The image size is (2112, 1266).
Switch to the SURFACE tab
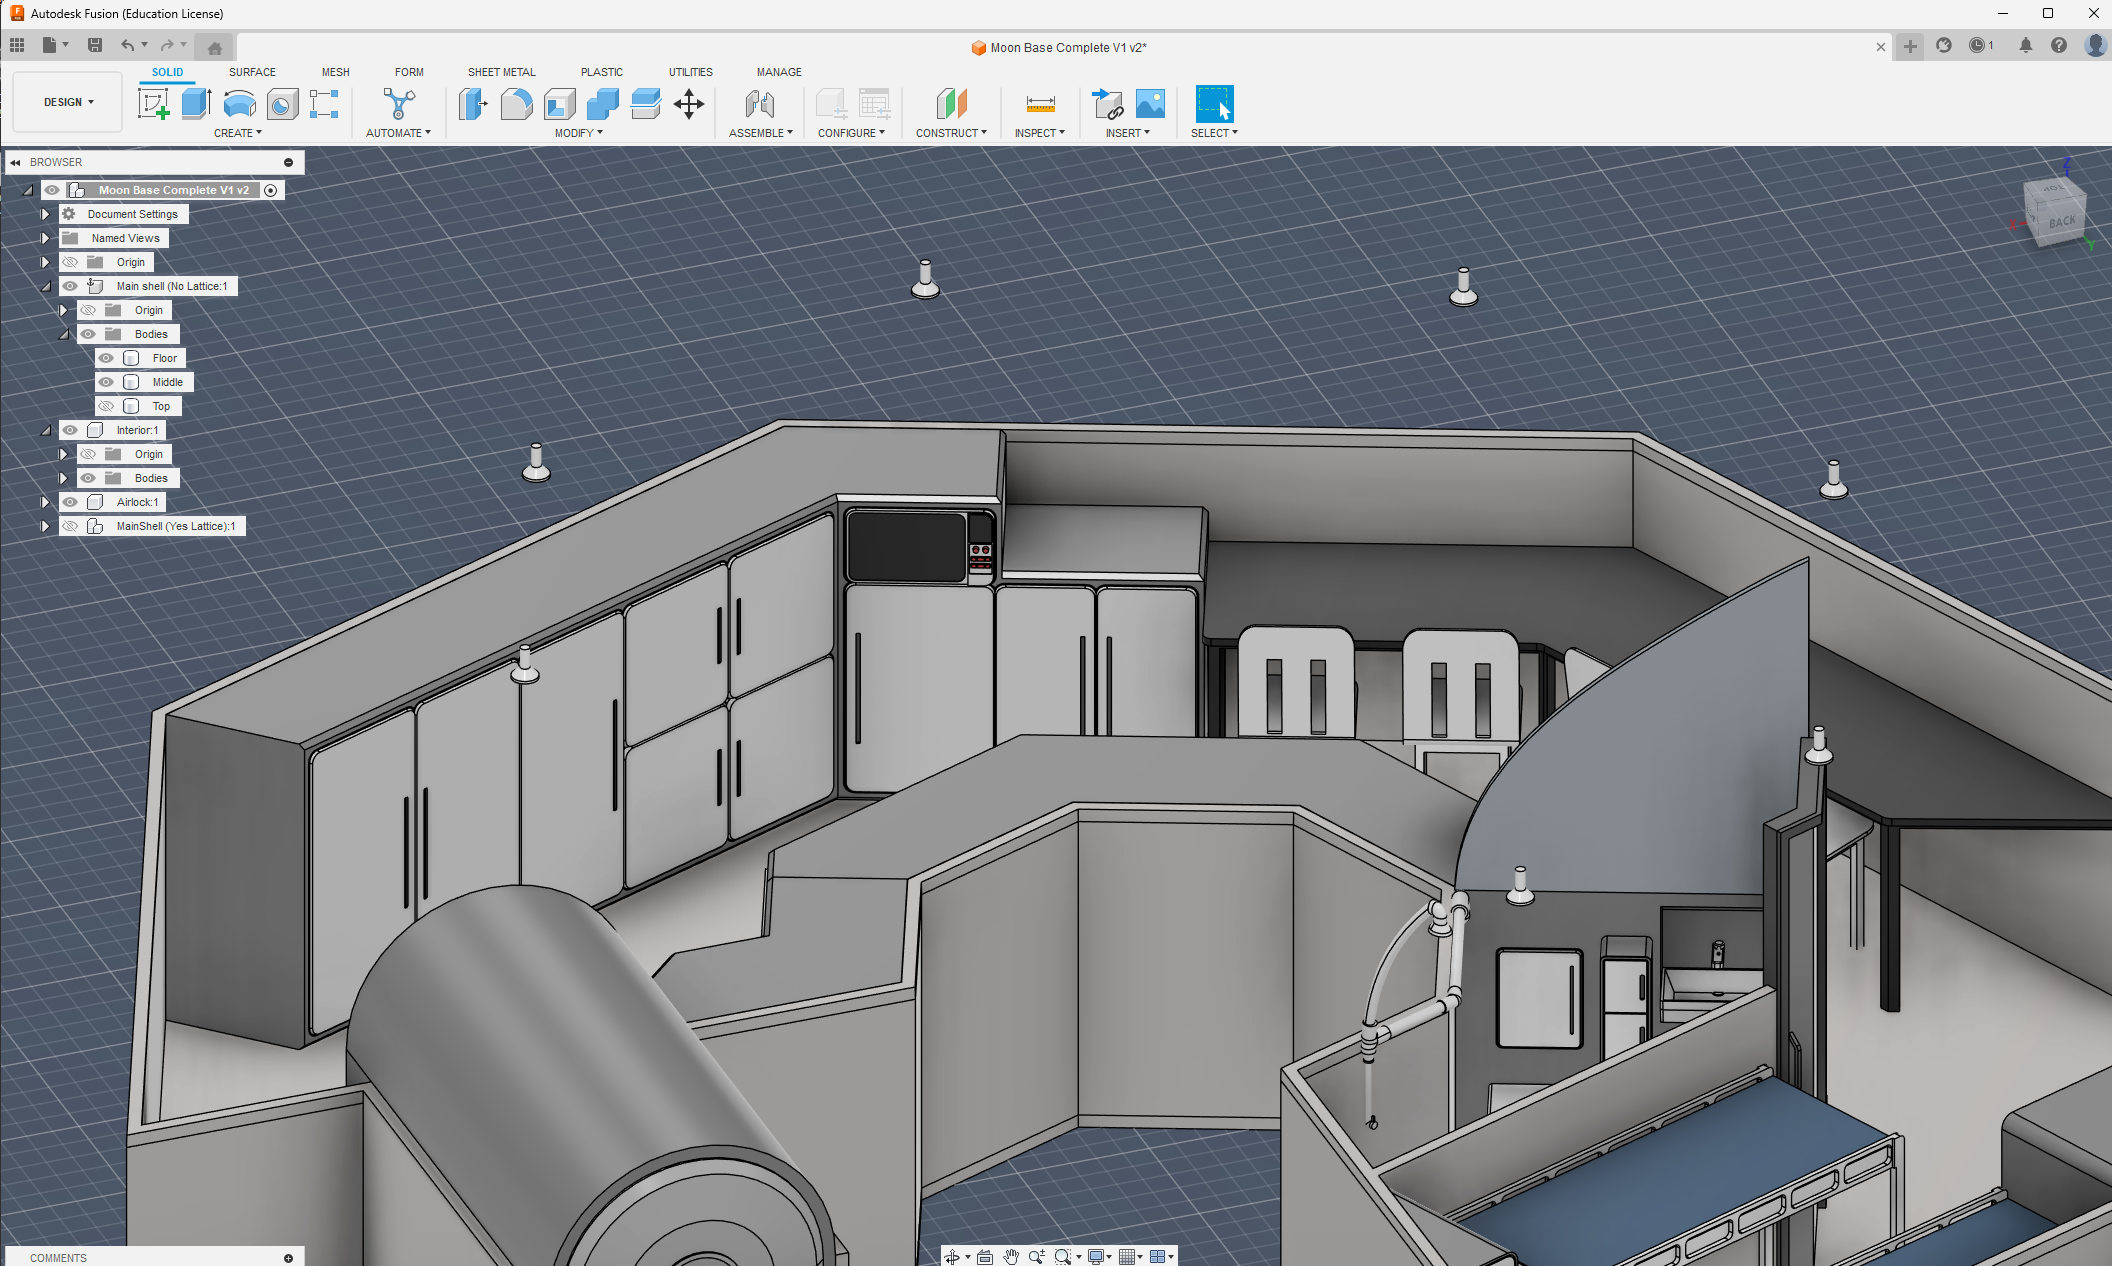coord(252,72)
